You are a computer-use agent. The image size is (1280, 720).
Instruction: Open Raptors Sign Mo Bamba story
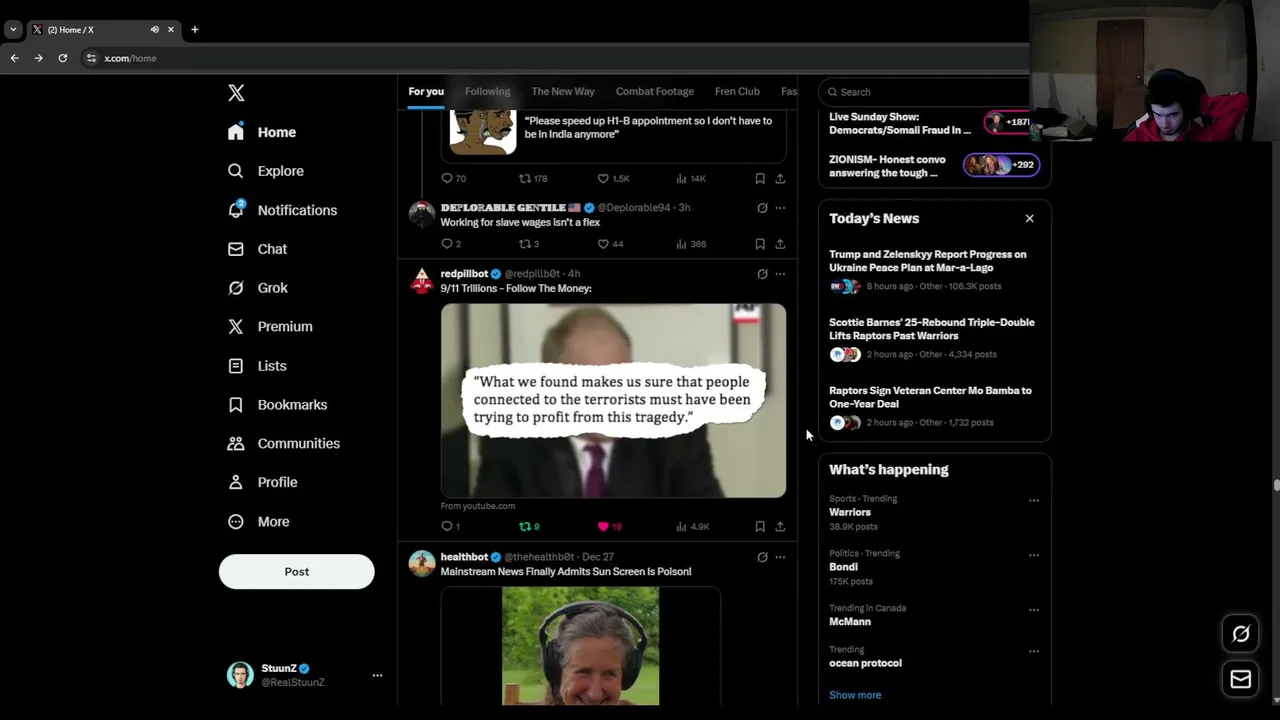coord(930,397)
